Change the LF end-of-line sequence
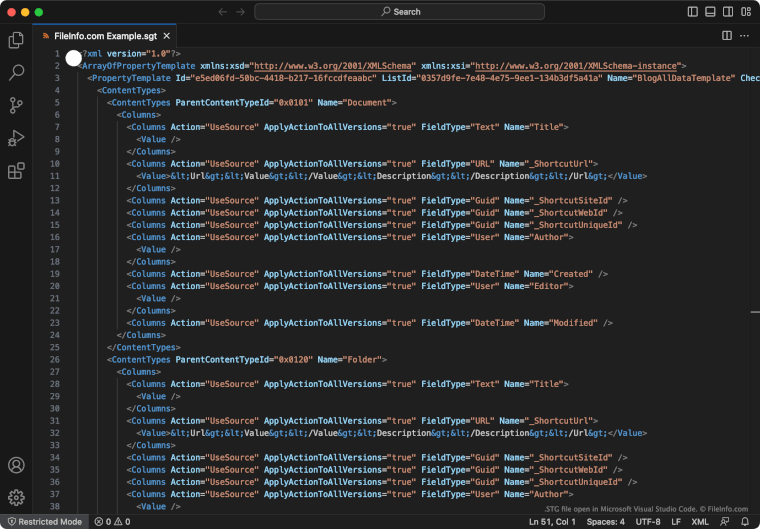The height and width of the screenshot is (529, 760). point(676,522)
